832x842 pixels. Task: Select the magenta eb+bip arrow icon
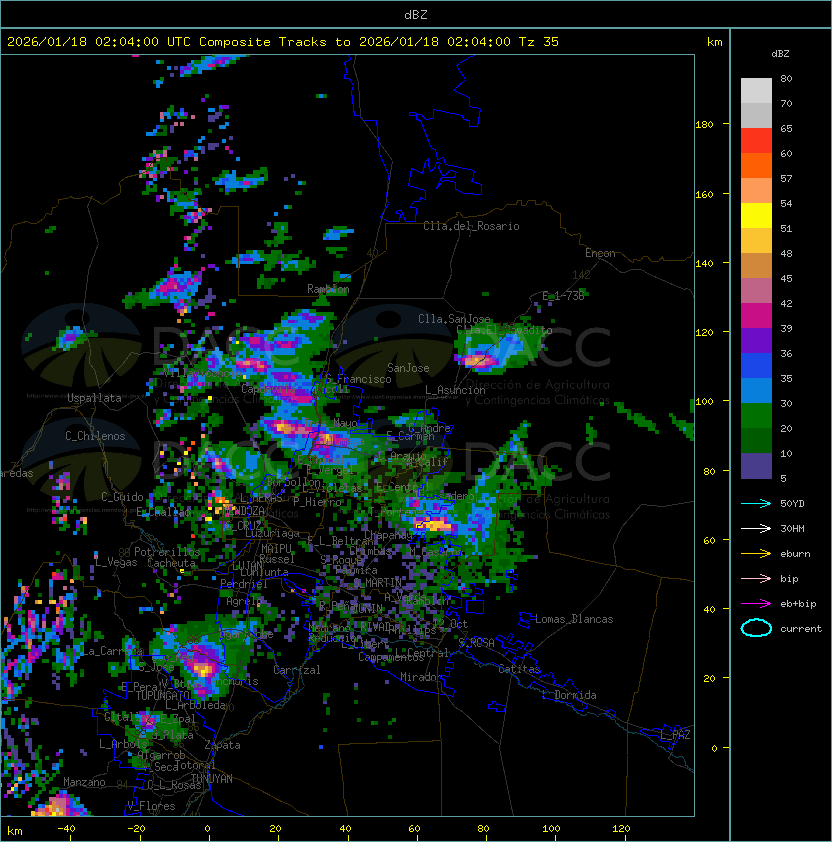(756, 603)
